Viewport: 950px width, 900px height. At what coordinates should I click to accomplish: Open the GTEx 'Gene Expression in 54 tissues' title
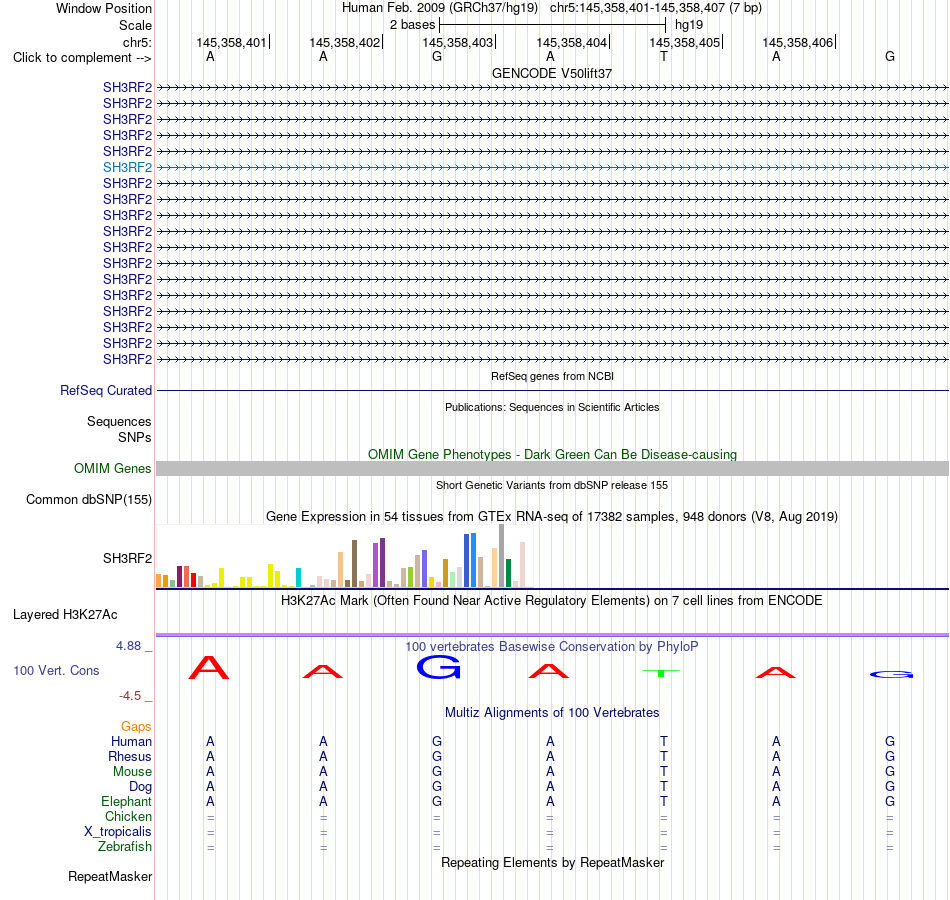(552, 516)
